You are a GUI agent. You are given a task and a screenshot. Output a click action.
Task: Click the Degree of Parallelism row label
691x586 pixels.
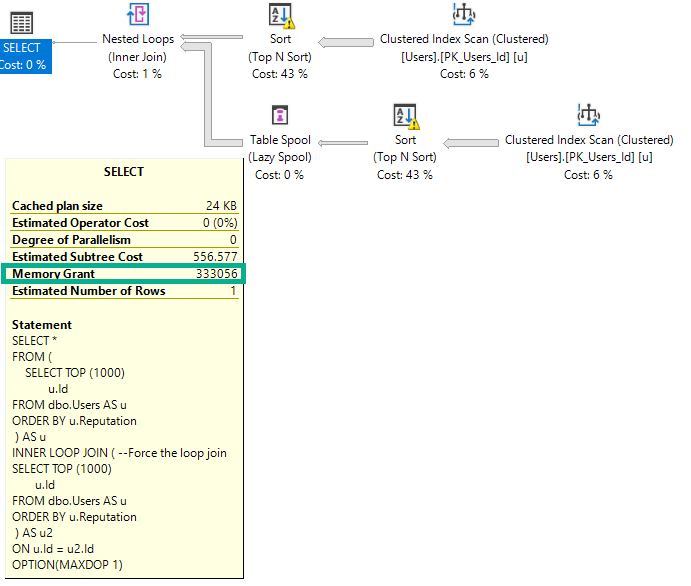pyautogui.click(x=71, y=240)
